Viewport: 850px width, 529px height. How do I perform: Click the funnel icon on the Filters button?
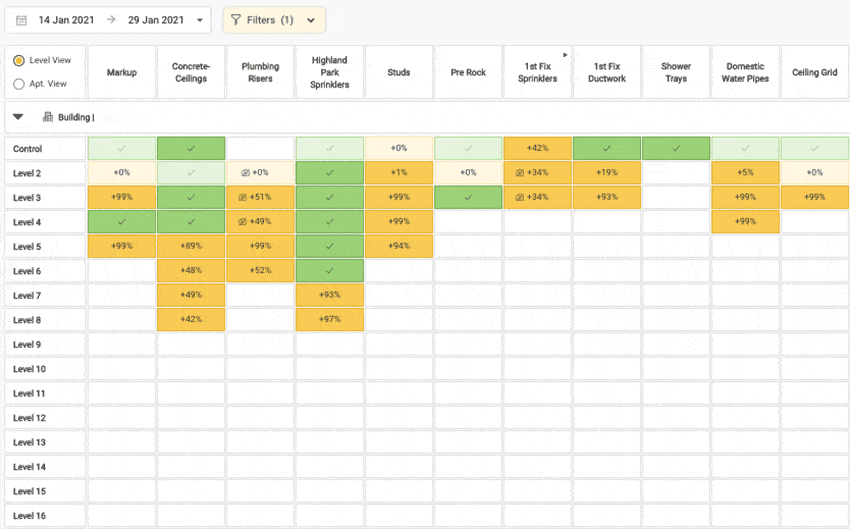point(236,20)
